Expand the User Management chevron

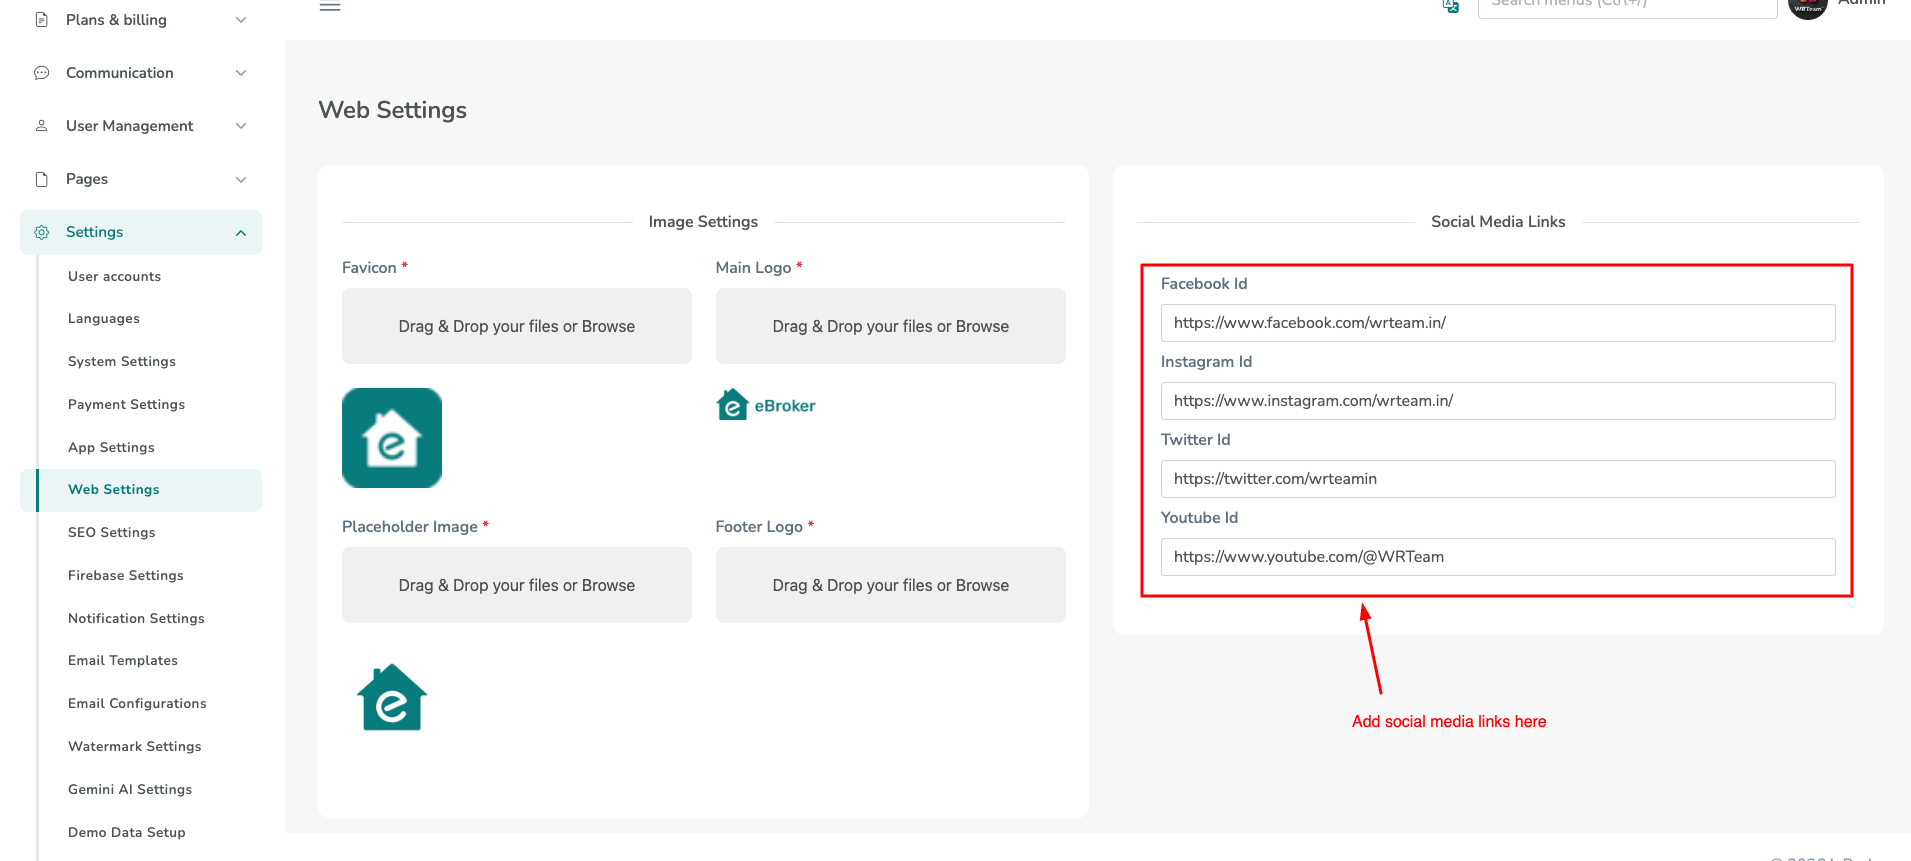pos(241,126)
